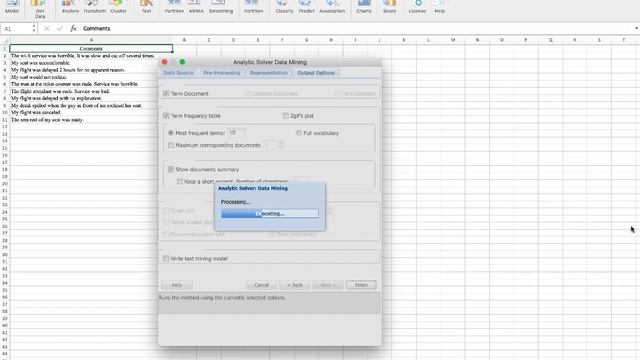The height and width of the screenshot is (360, 640).
Task: Select the Comments header cell A1
Action: coord(91,49)
